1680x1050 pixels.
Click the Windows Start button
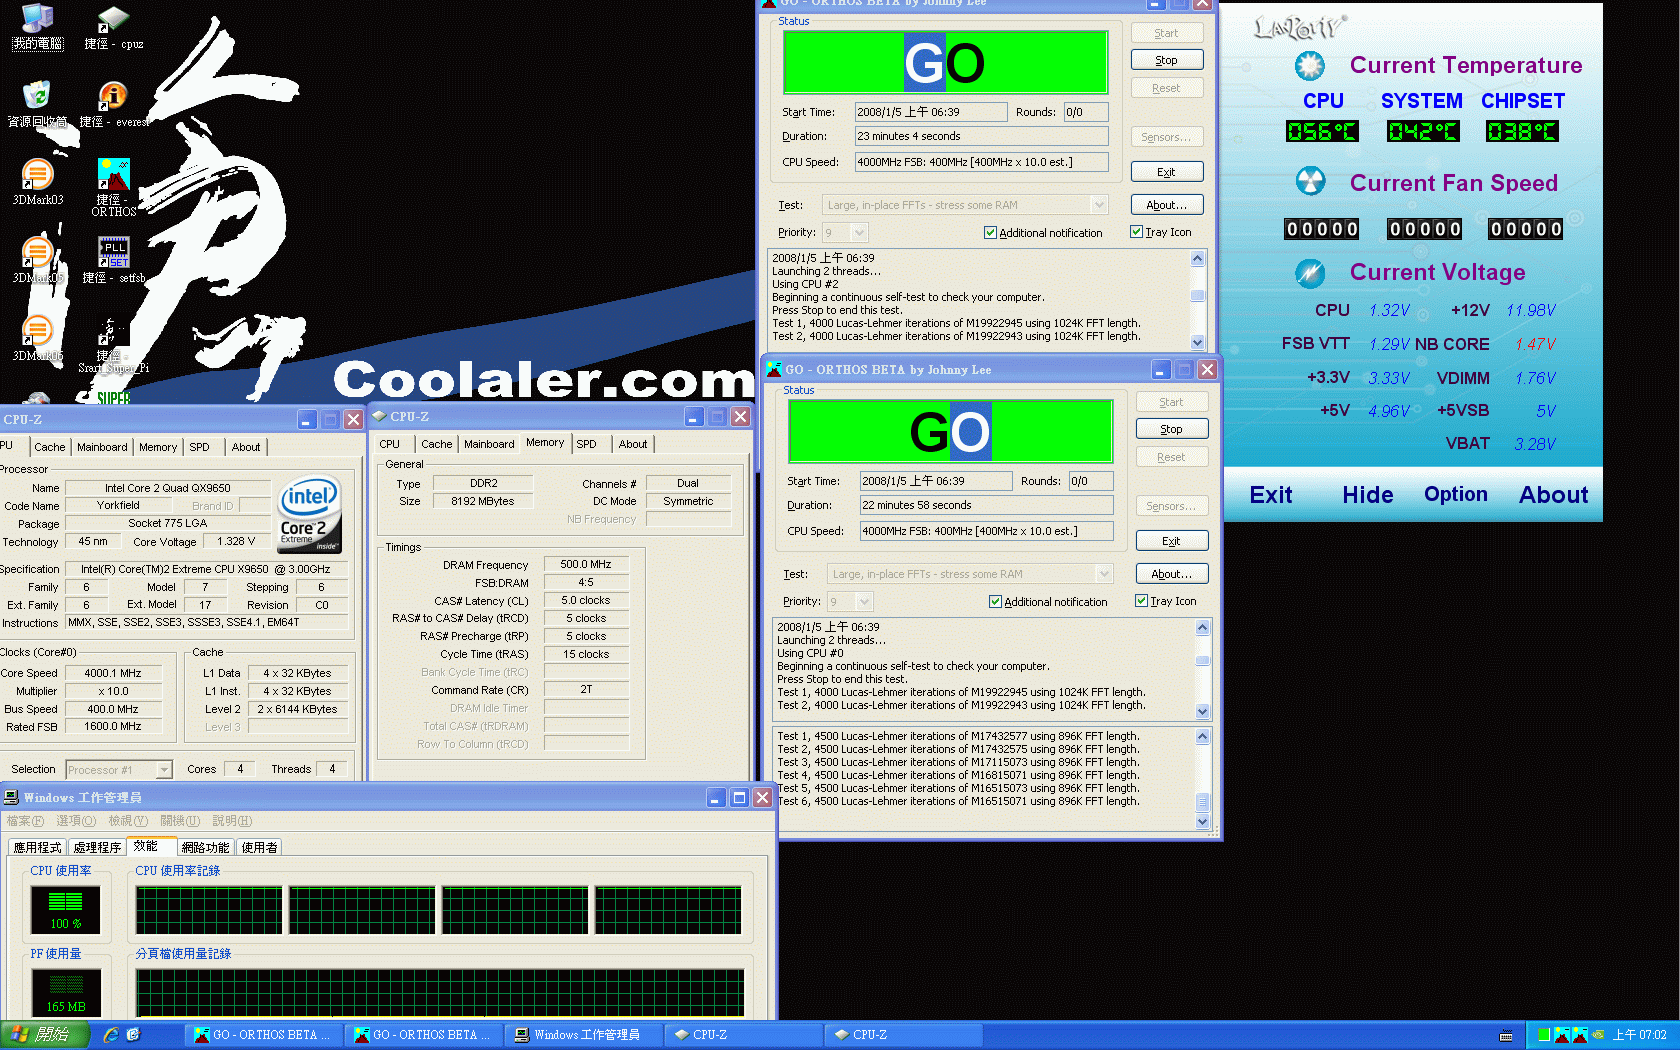pos(45,1035)
